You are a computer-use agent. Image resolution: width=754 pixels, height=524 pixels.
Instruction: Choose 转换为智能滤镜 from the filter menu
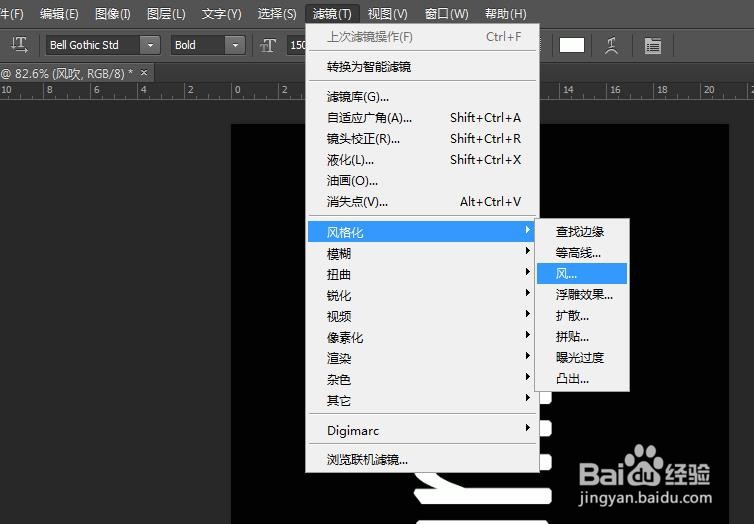(422, 67)
